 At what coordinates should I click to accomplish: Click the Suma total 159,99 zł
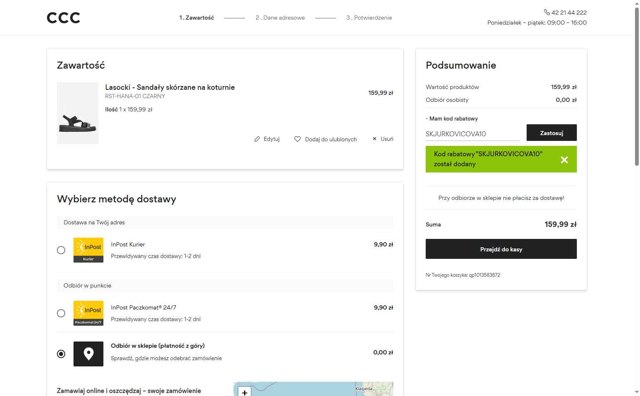[x=560, y=224]
